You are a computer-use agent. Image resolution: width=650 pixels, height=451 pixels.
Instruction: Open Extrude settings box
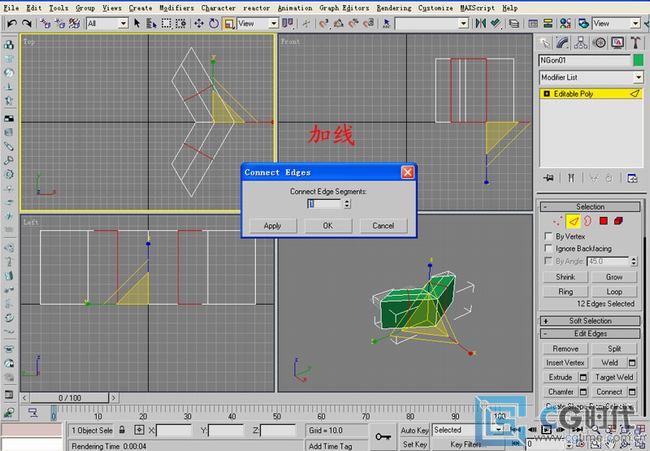[x=583, y=377]
